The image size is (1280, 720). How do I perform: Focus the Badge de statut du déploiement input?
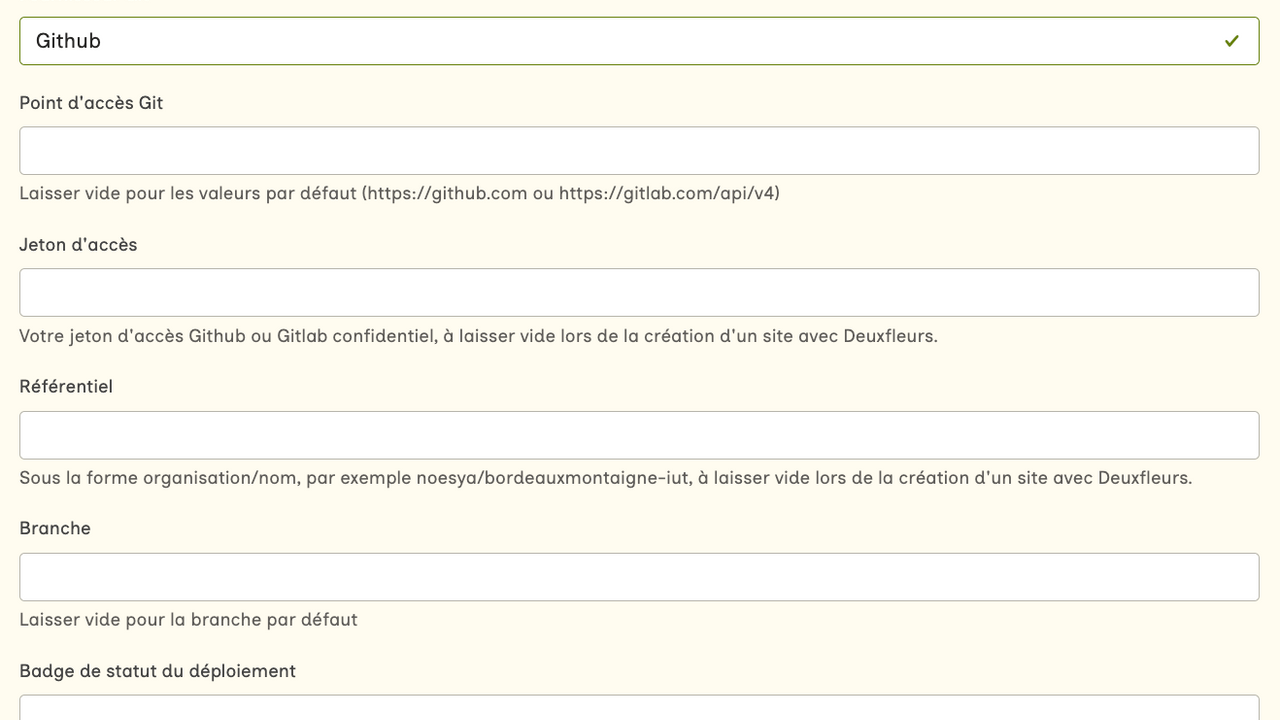[x=639, y=708]
